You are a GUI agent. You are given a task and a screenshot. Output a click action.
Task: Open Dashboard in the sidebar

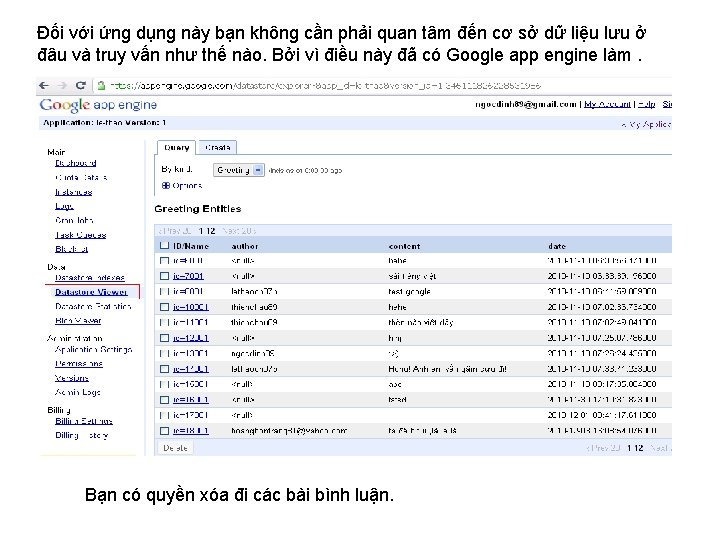76,163
